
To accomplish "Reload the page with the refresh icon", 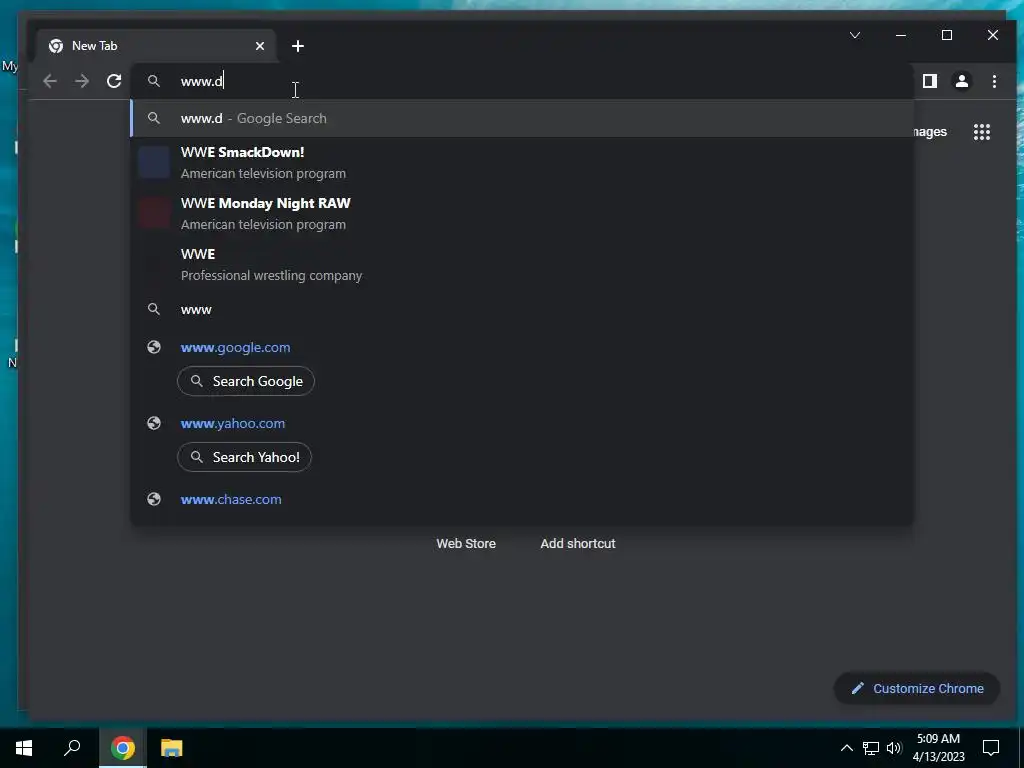I will pyautogui.click(x=114, y=81).
